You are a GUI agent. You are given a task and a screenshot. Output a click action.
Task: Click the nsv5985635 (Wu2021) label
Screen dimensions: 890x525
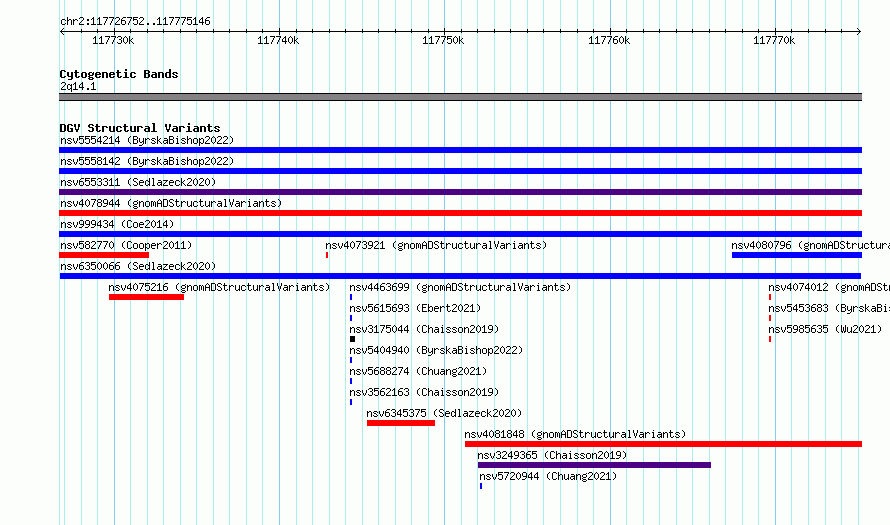(825, 329)
